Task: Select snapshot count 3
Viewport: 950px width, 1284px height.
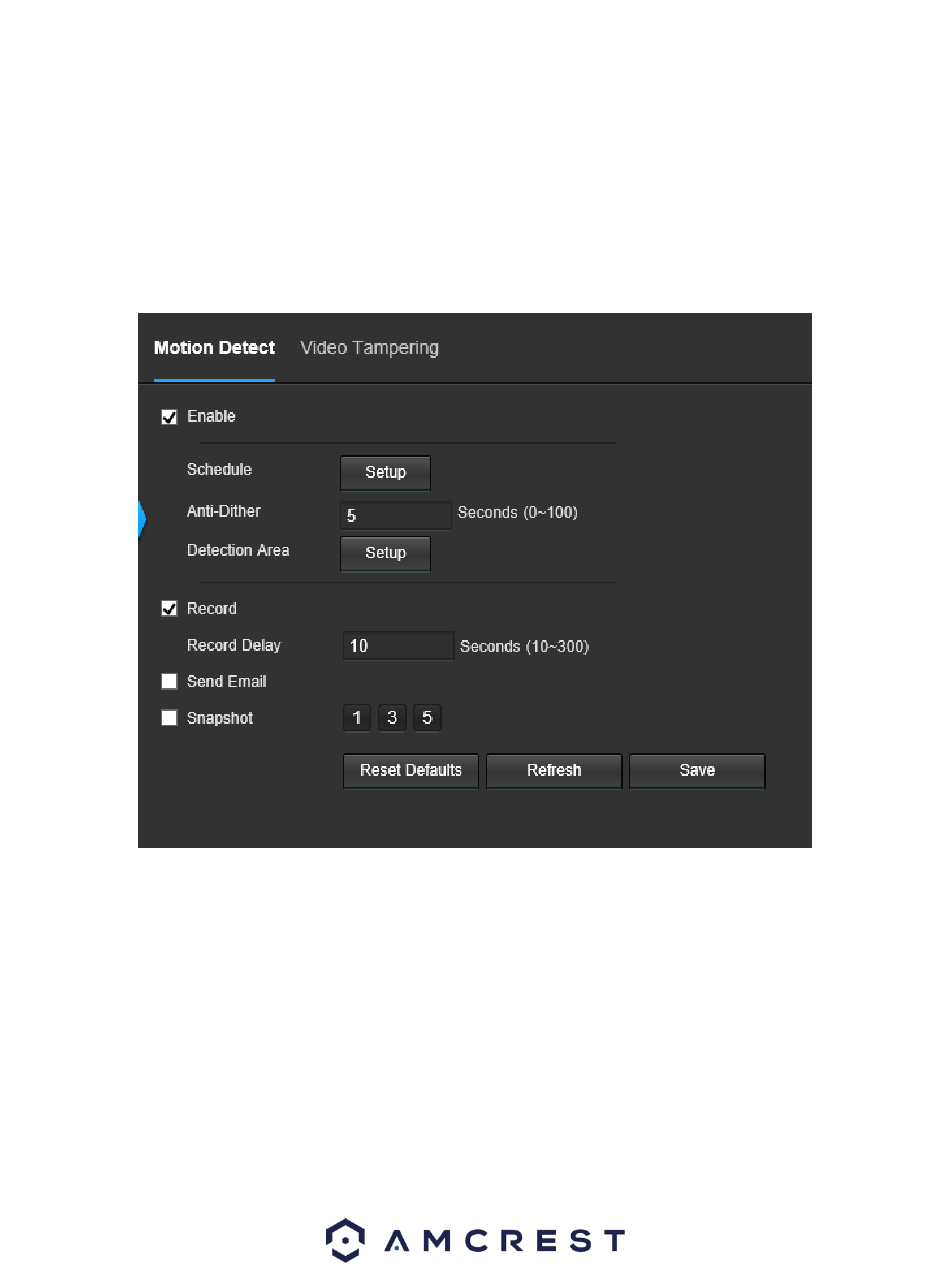Action: pyautogui.click(x=392, y=718)
